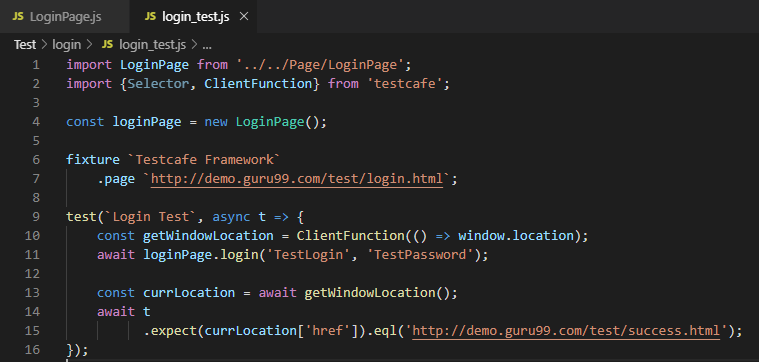The height and width of the screenshot is (362, 759).
Task: Open the Test breadcrumb folder
Action: 25,45
